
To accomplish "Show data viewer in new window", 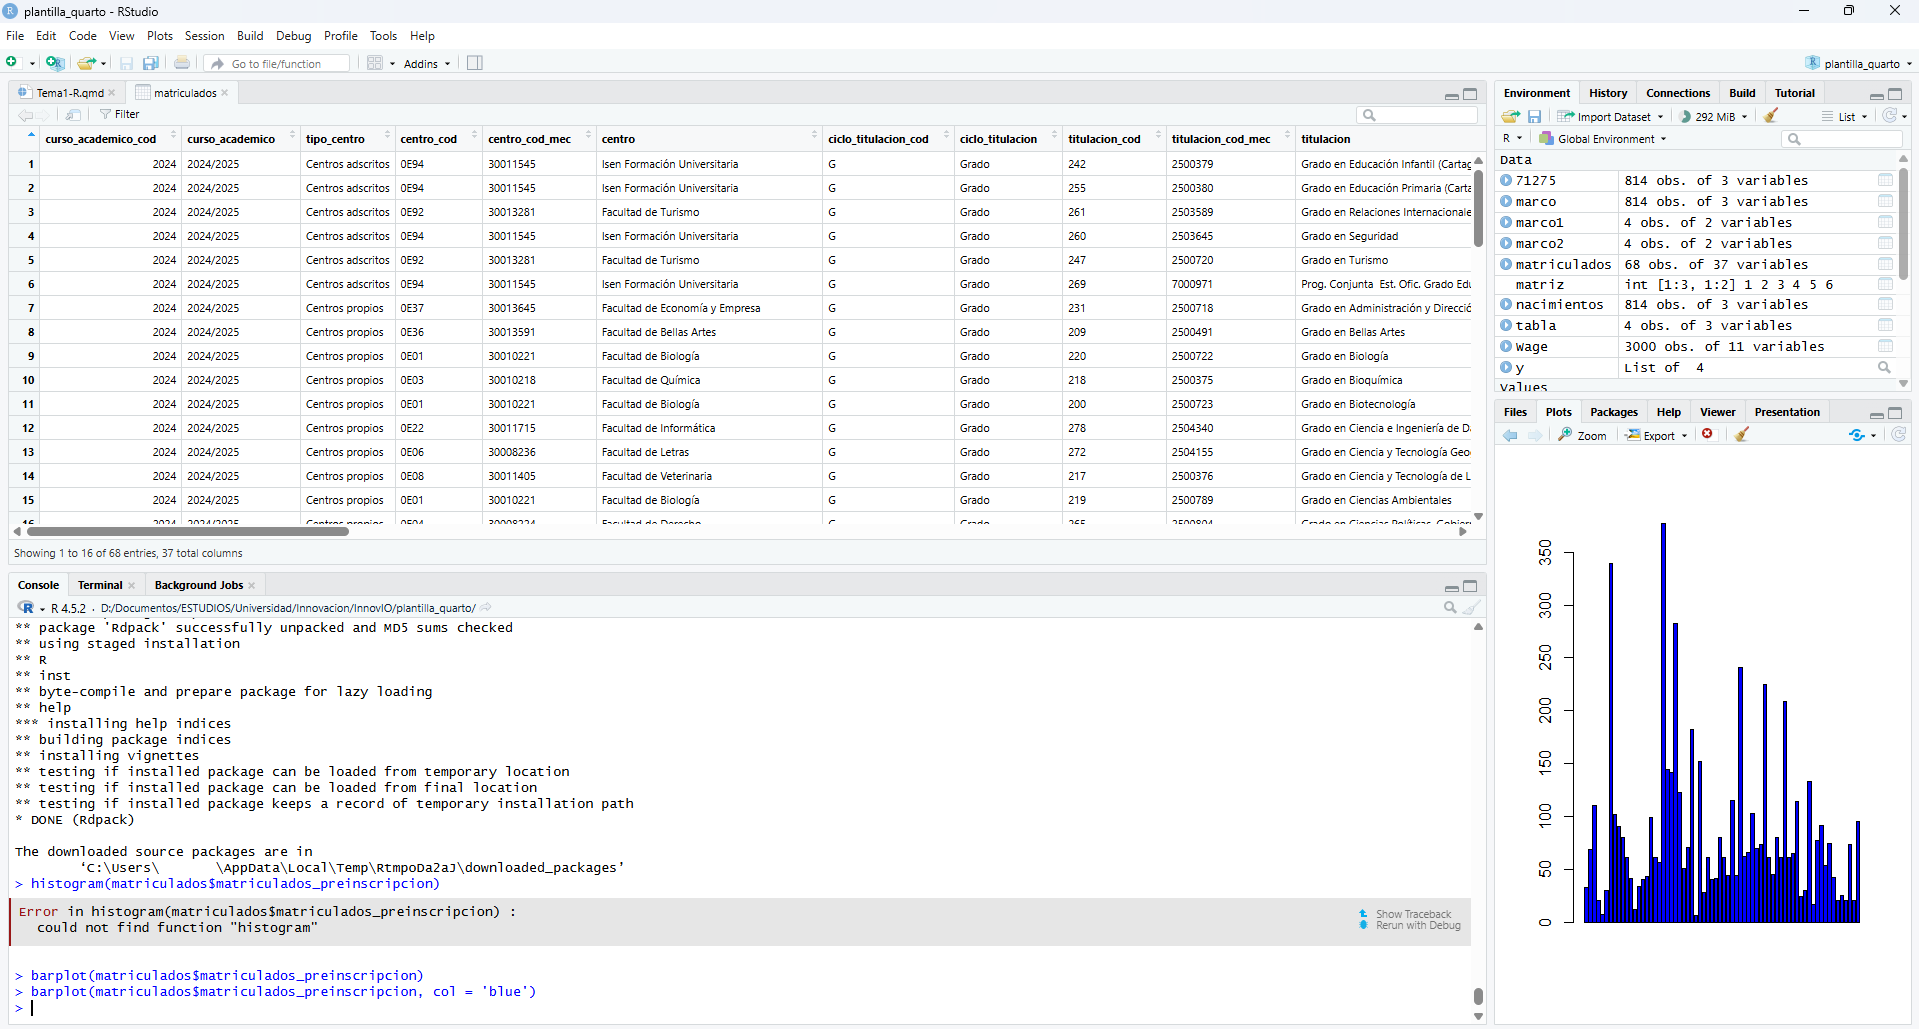I will 74,115.
